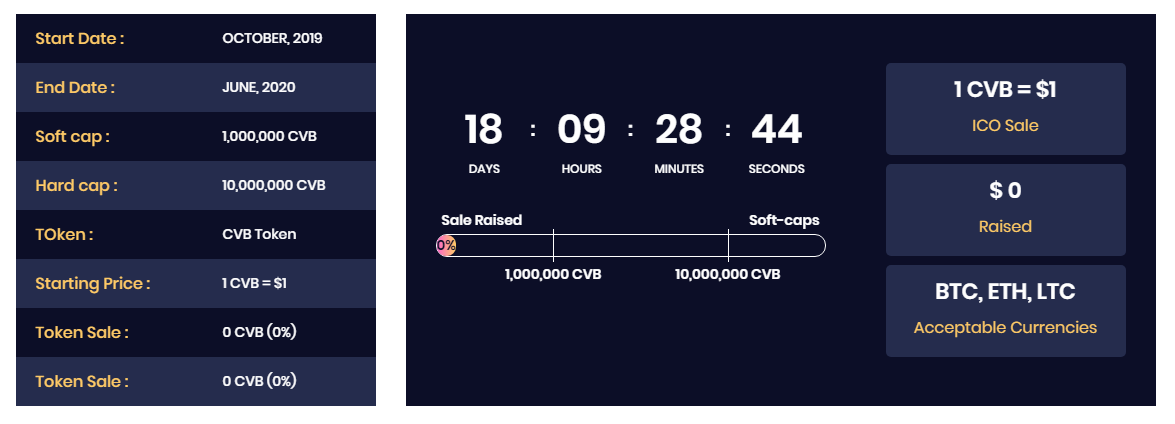Click the first Token Sale row
Image resolution: width=1175 pixels, height=424 pixels.
tap(196, 333)
